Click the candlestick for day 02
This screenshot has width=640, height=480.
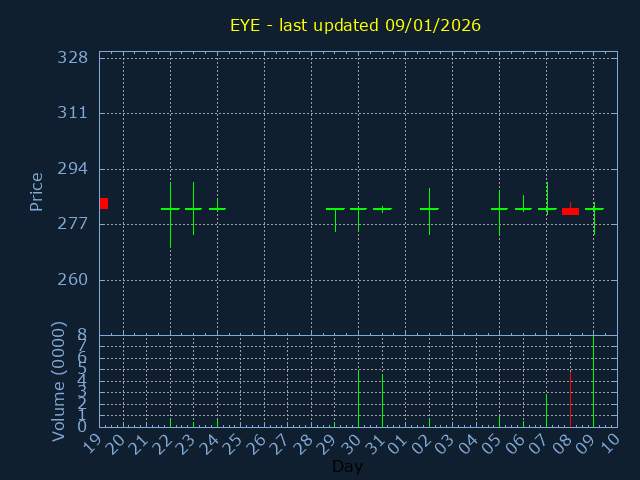429,209
